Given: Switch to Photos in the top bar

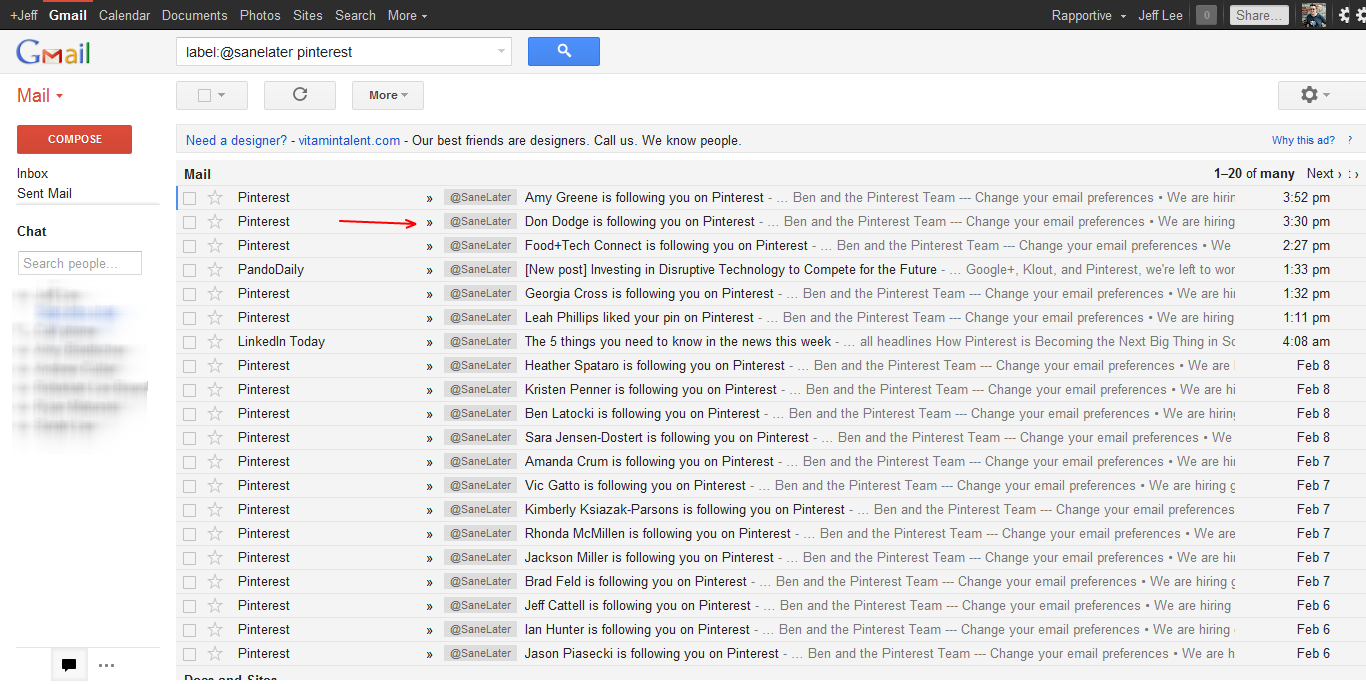Looking at the screenshot, I should click(260, 15).
